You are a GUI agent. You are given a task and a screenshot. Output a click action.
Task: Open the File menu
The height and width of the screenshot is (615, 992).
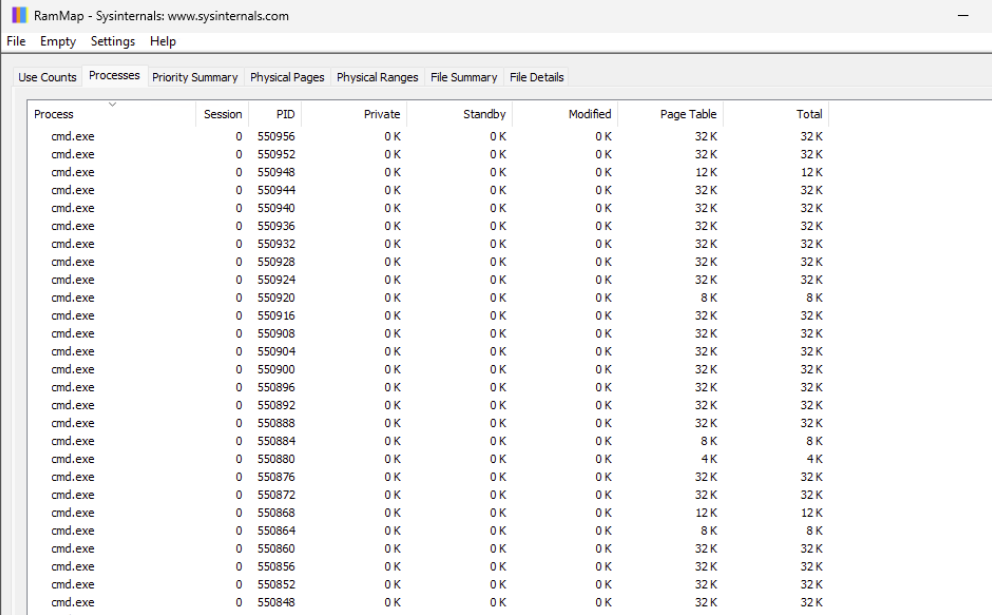point(16,41)
